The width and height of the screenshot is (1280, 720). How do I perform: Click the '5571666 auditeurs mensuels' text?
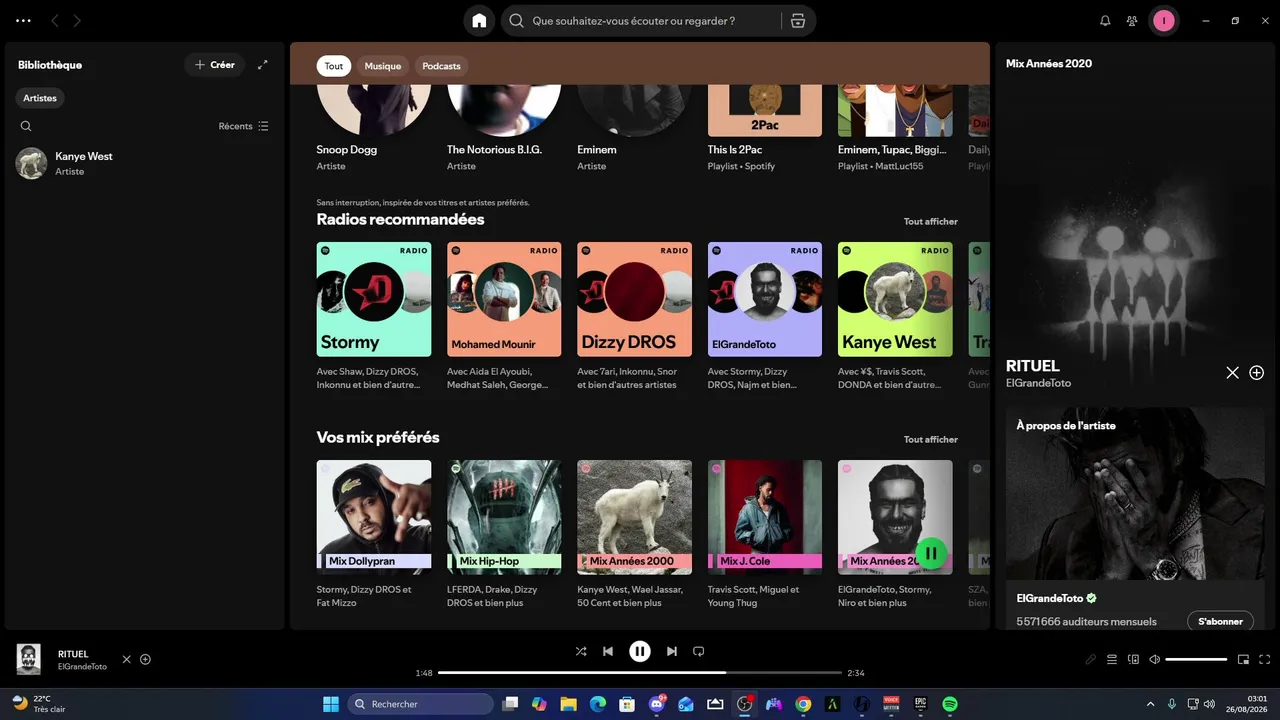(x=1087, y=622)
